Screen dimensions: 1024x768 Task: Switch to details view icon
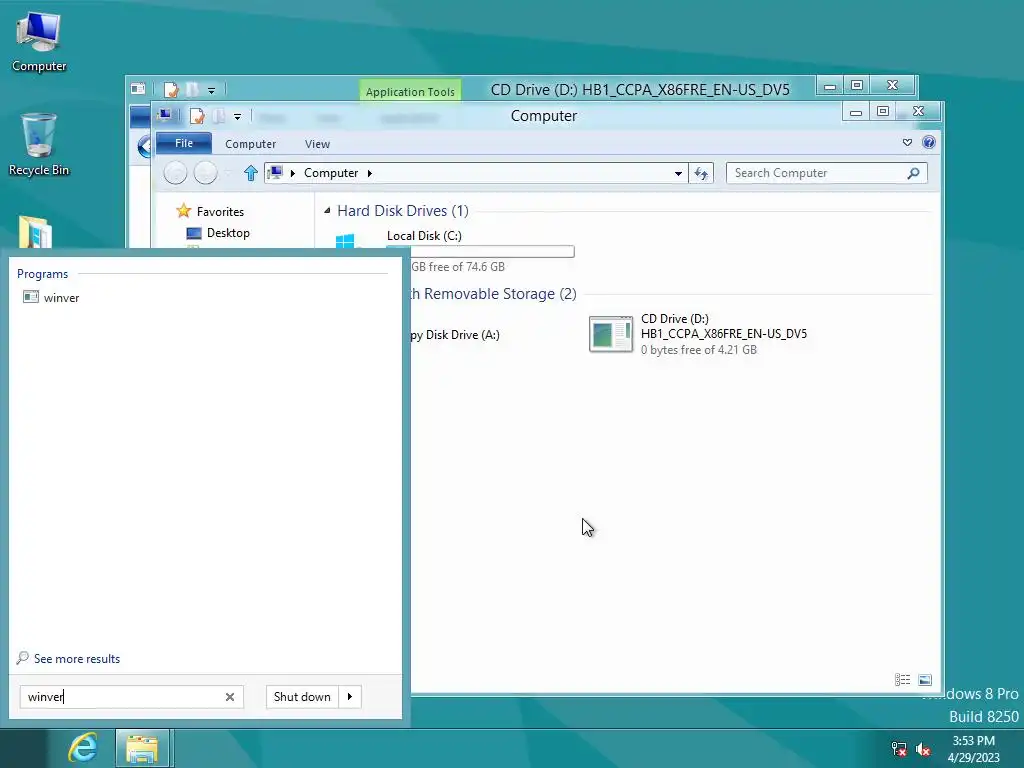pos(903,680)
